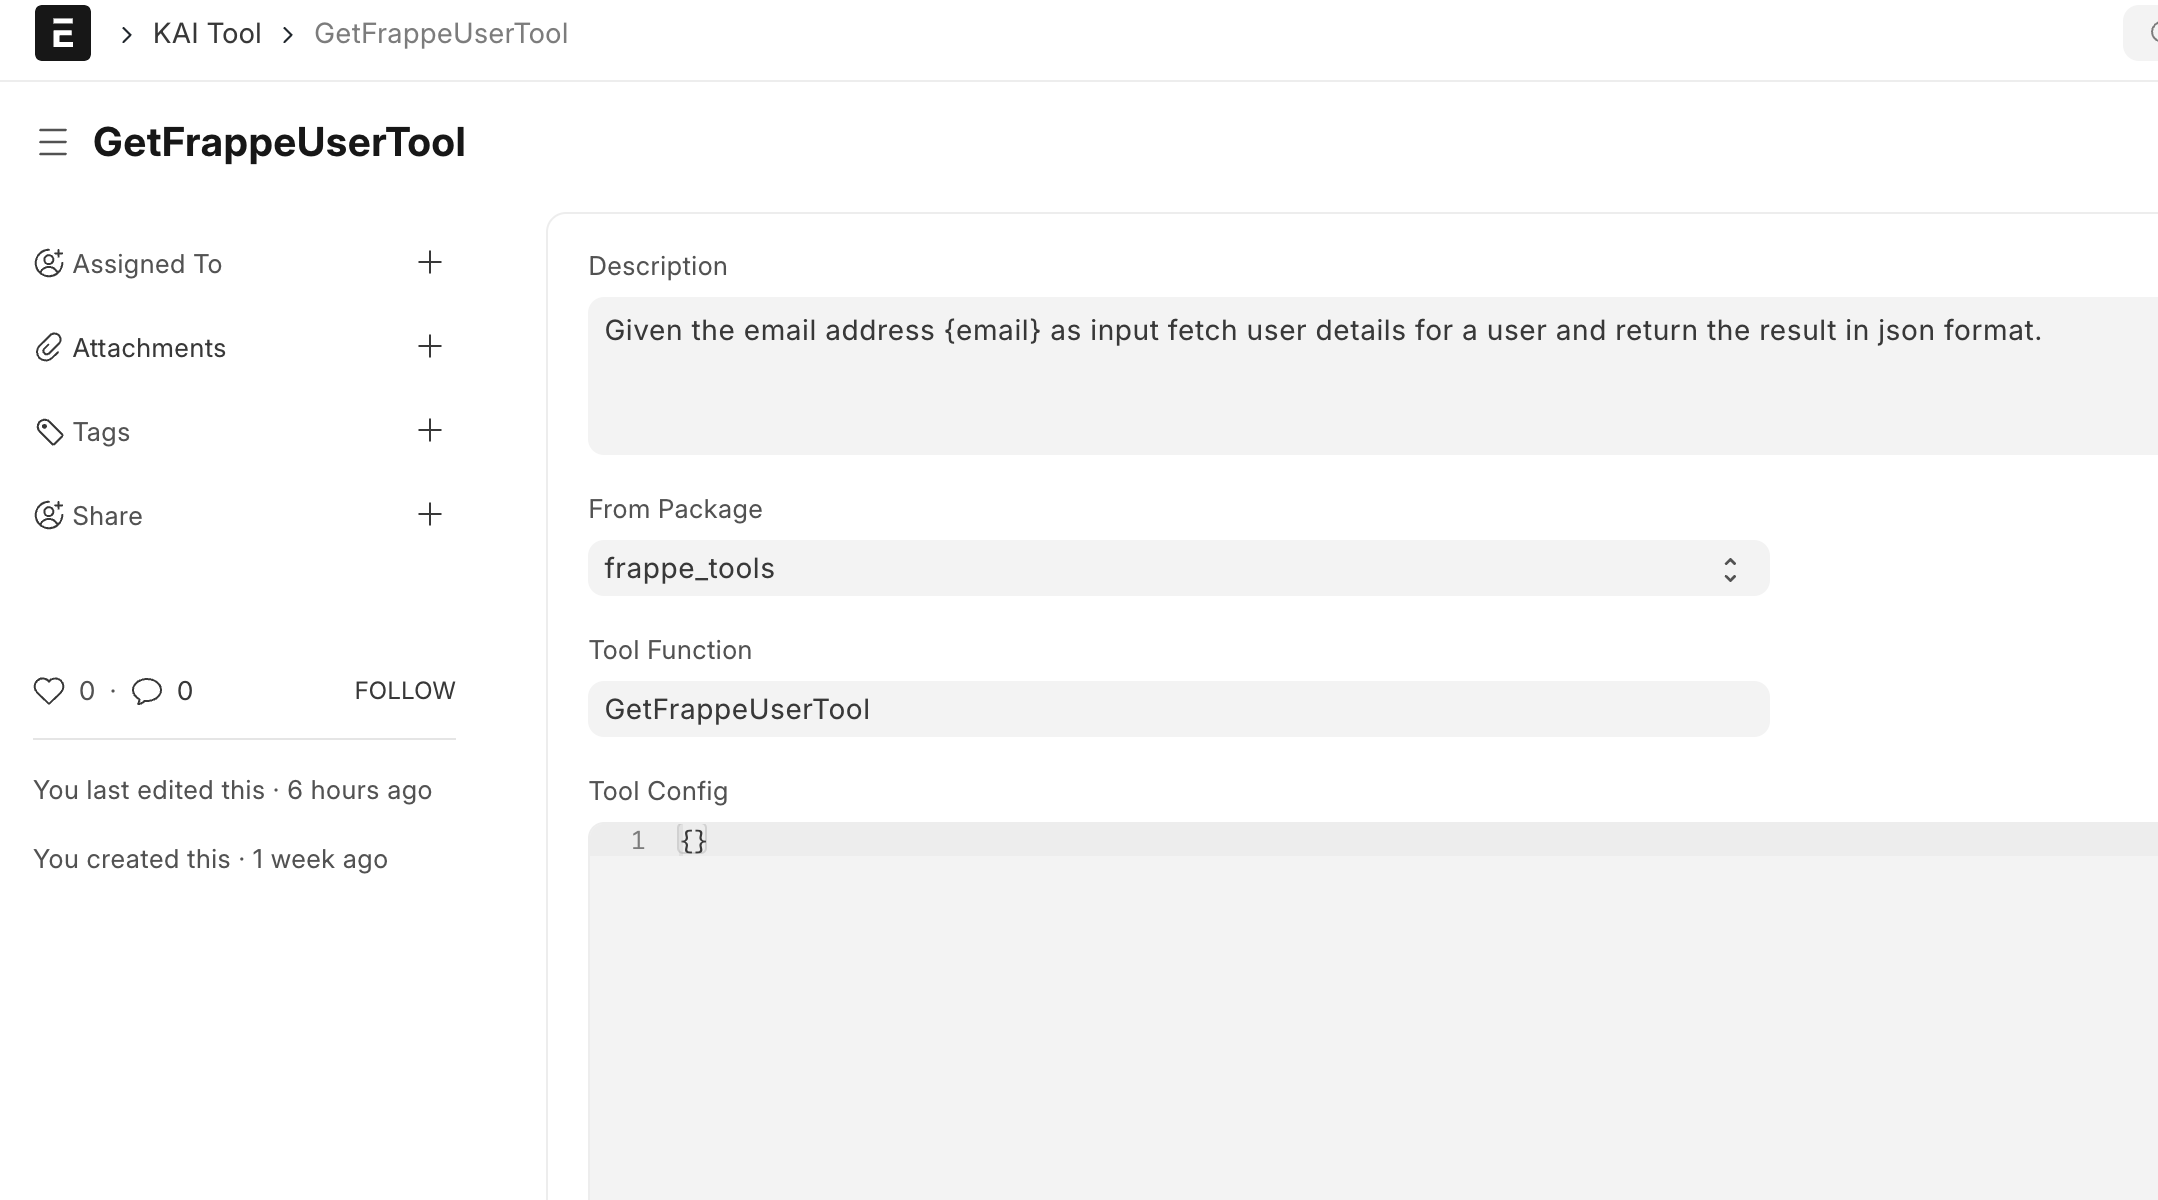
Task: Add an attachment with plus icon
Action: pos(430,347)
